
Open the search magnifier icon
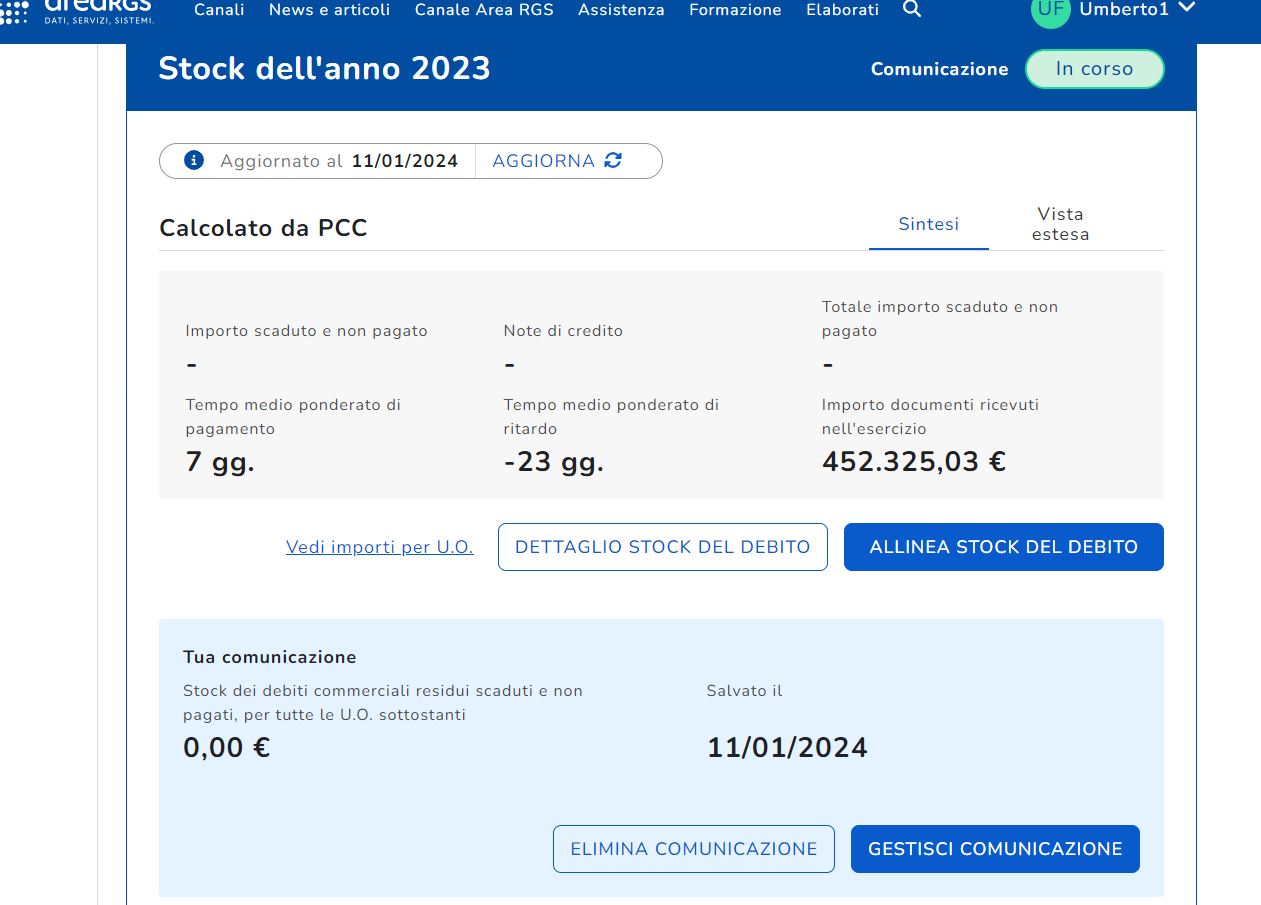(x=911, y=9)
